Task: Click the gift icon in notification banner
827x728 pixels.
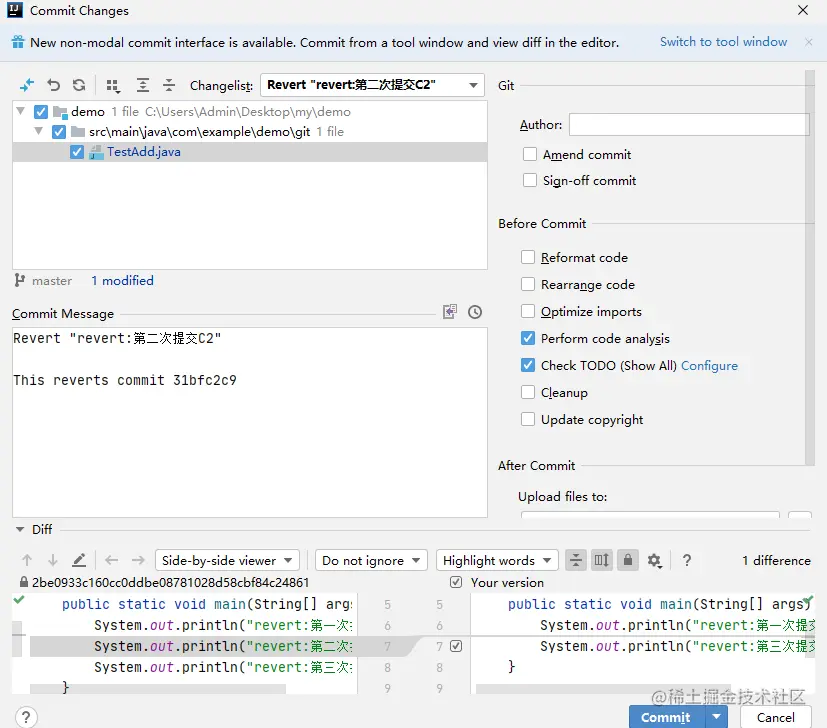Action: tap(18, 42)
